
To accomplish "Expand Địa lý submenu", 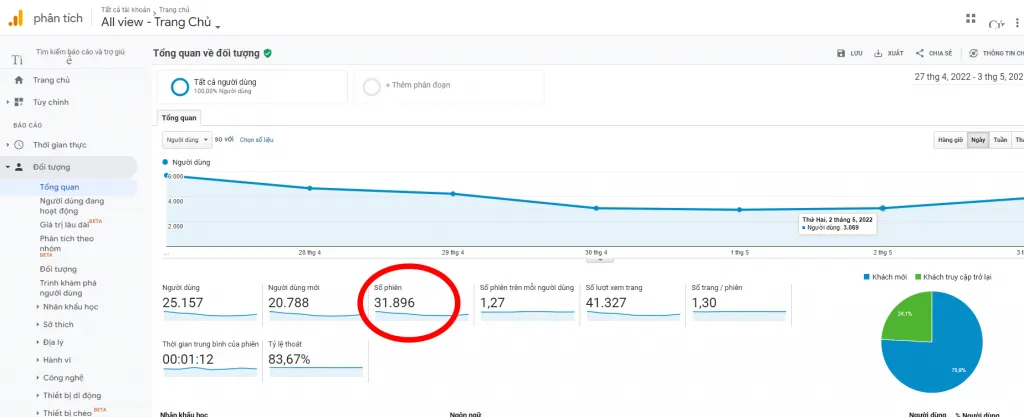I will pos(38,342).
